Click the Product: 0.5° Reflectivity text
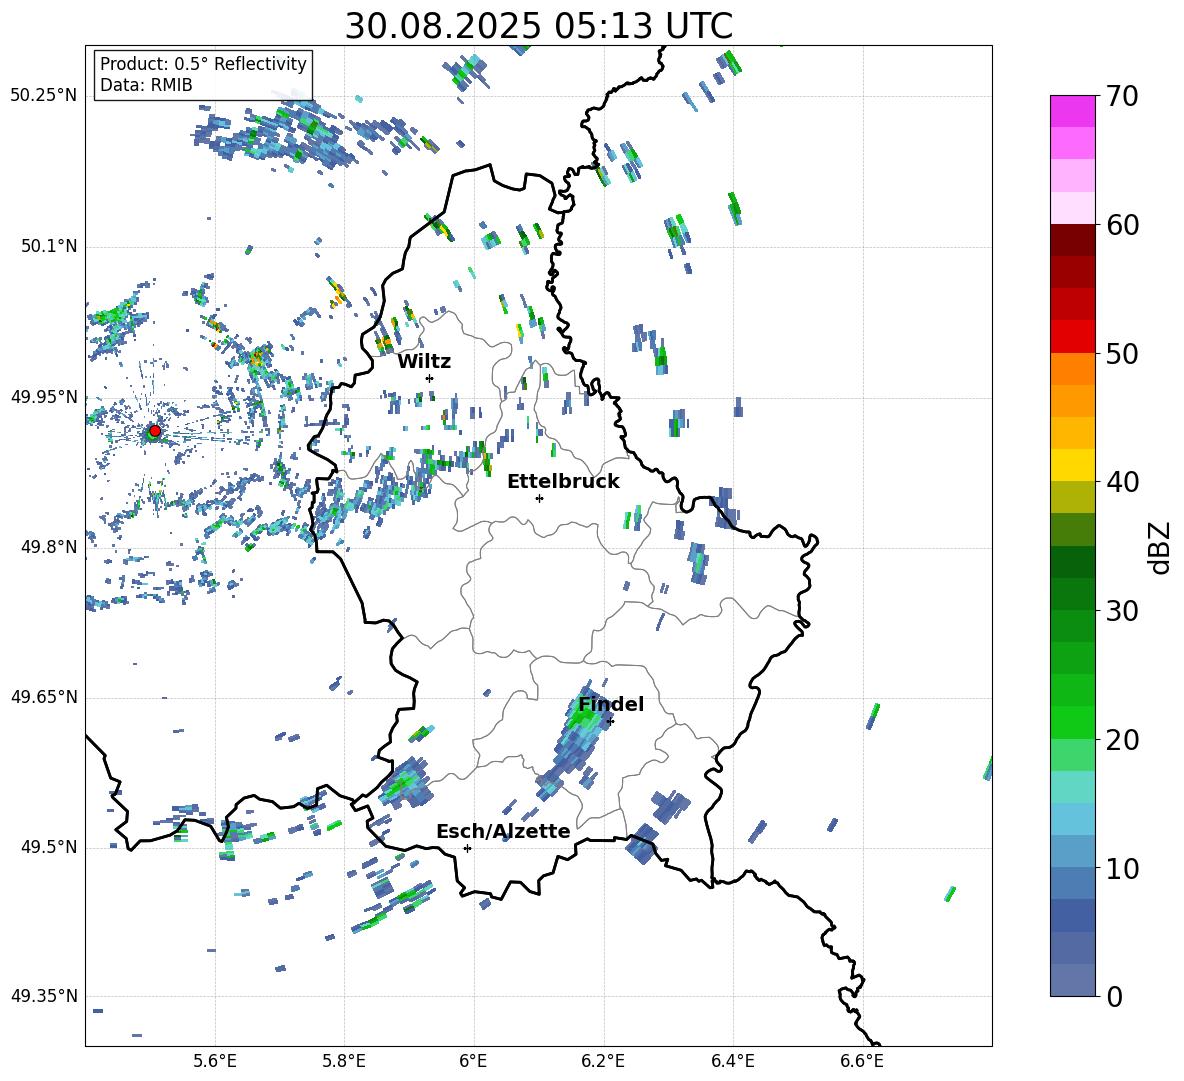This screenshot has width=1184, height=1081. (x=203, y=64)
